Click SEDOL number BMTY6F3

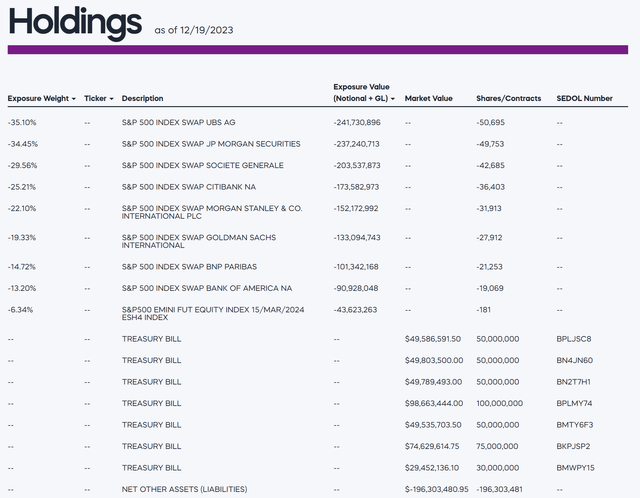575,425
